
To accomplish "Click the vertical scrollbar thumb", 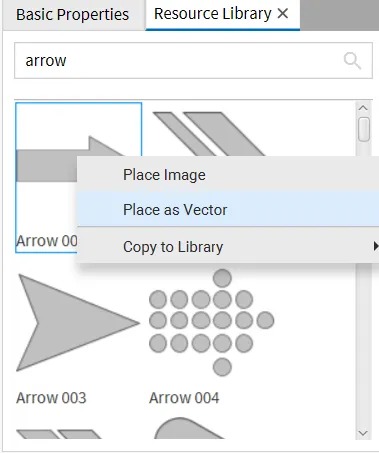I will 364,129.
